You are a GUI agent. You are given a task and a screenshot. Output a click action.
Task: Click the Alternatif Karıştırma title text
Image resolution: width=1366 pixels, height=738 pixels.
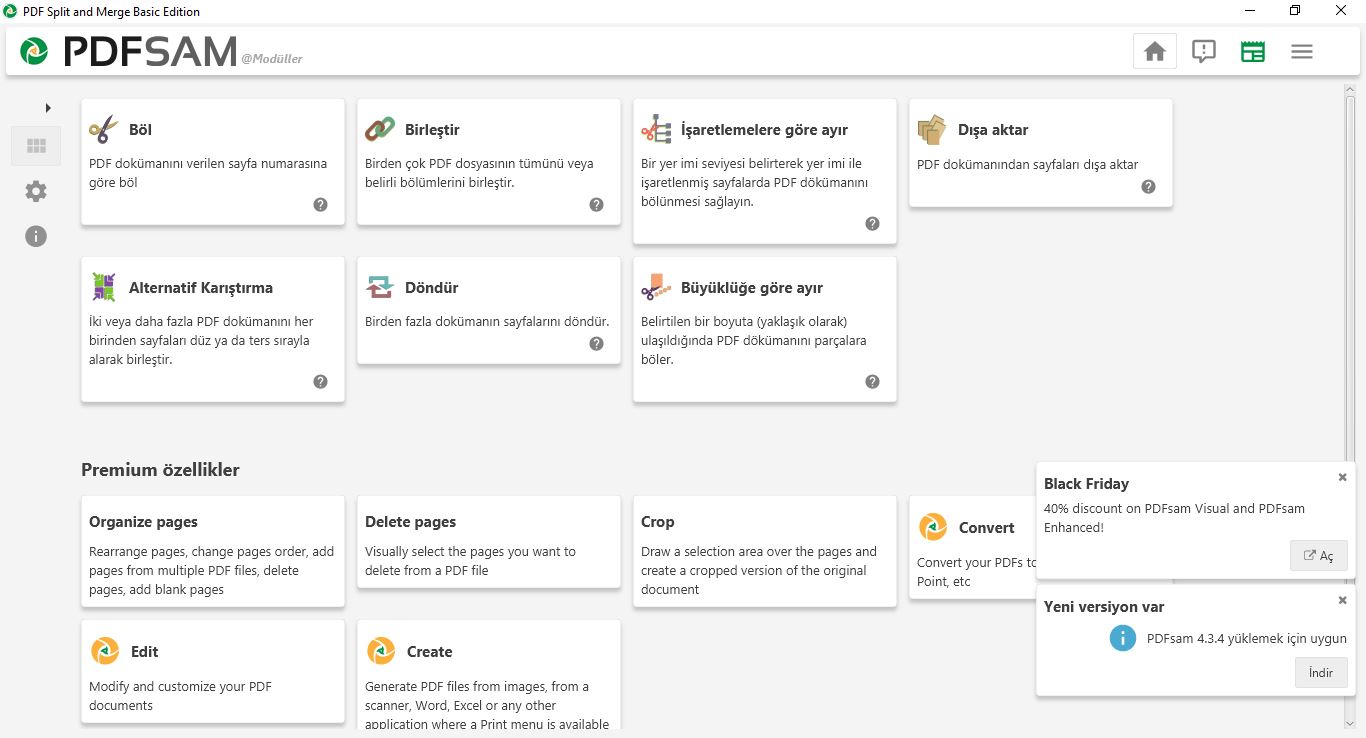(201, 288)
